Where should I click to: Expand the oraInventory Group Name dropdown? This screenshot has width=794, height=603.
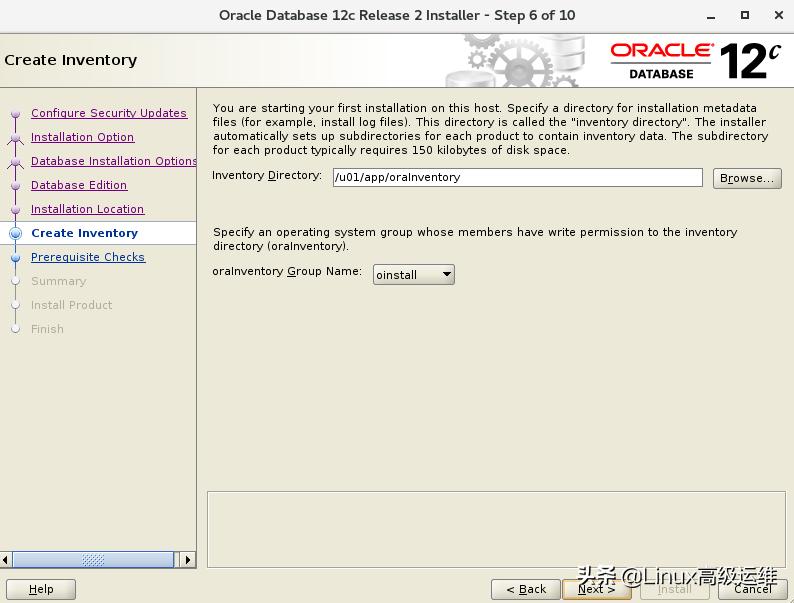point(414,274)
